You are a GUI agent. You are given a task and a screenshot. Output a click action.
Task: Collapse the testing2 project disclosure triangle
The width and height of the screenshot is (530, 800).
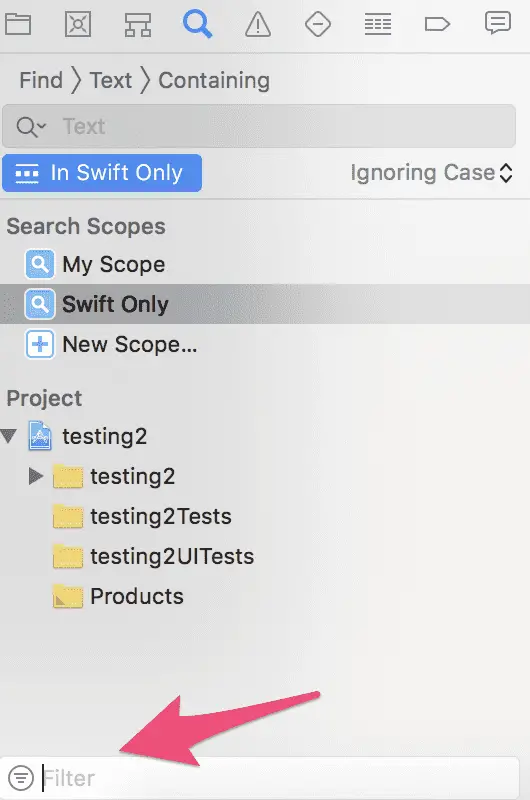(x=9, y=436)
